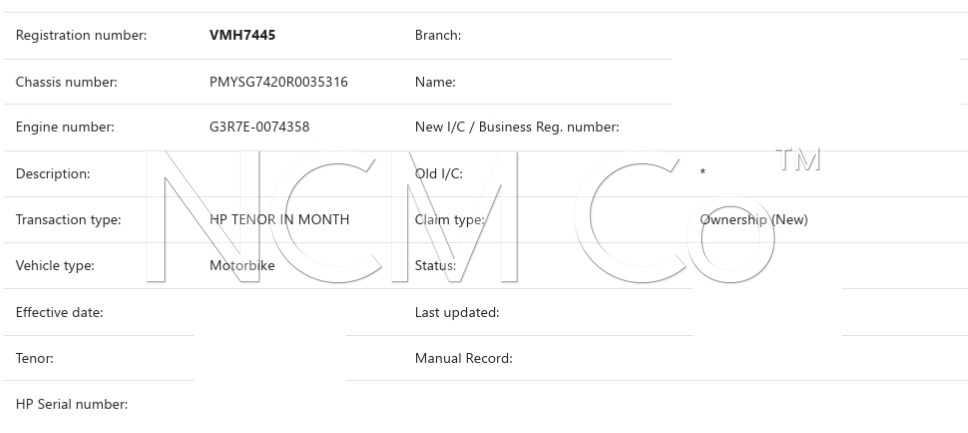Click the Registration number label
The height and width of the screenshot is (433, 968).
point(81,36)
